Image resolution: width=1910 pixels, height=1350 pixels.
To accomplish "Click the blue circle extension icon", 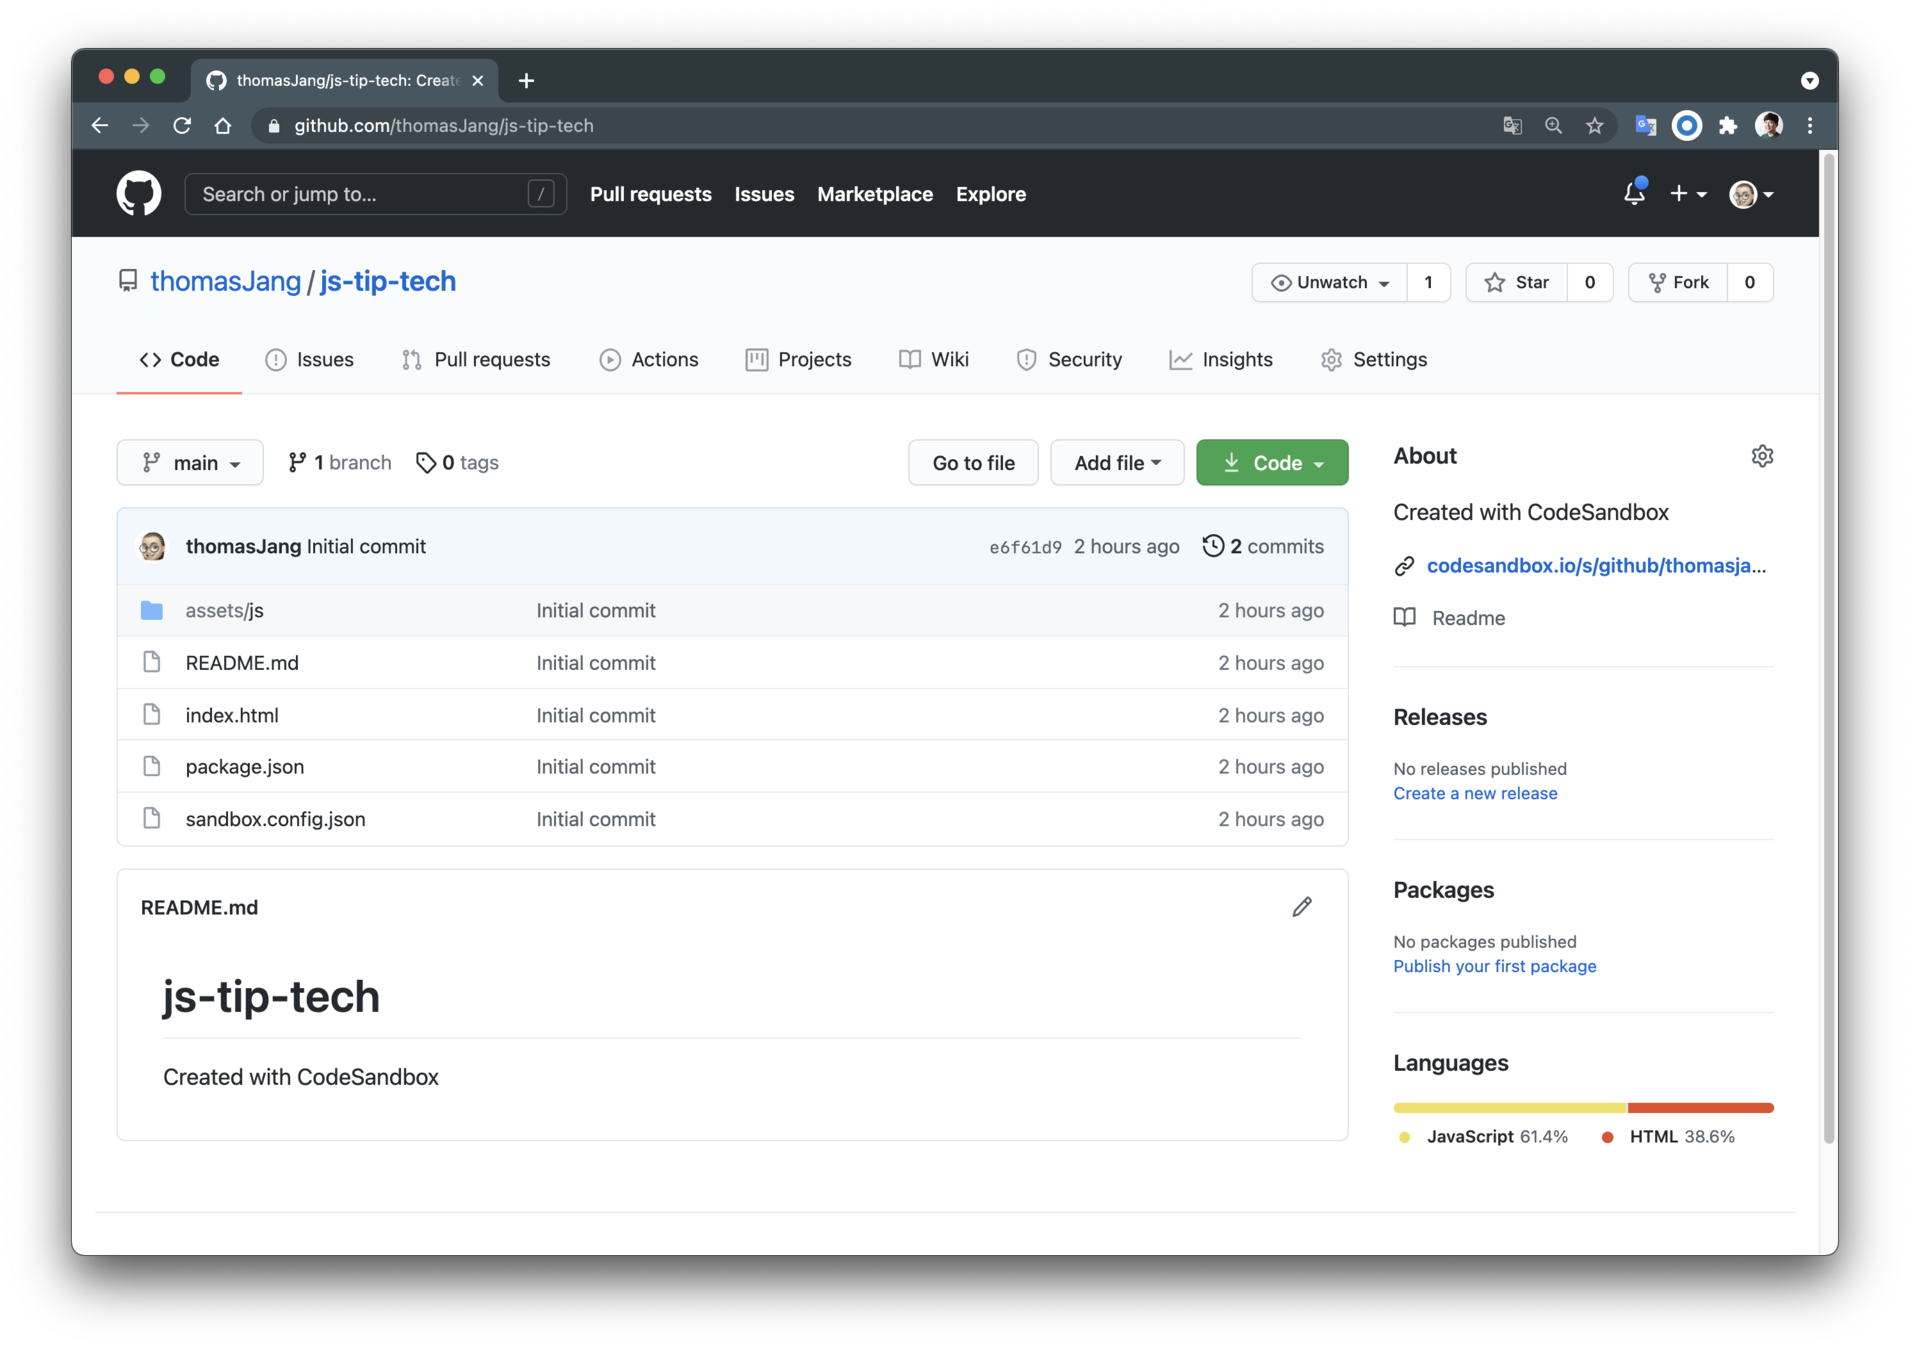I will [x=1687, y=125].
